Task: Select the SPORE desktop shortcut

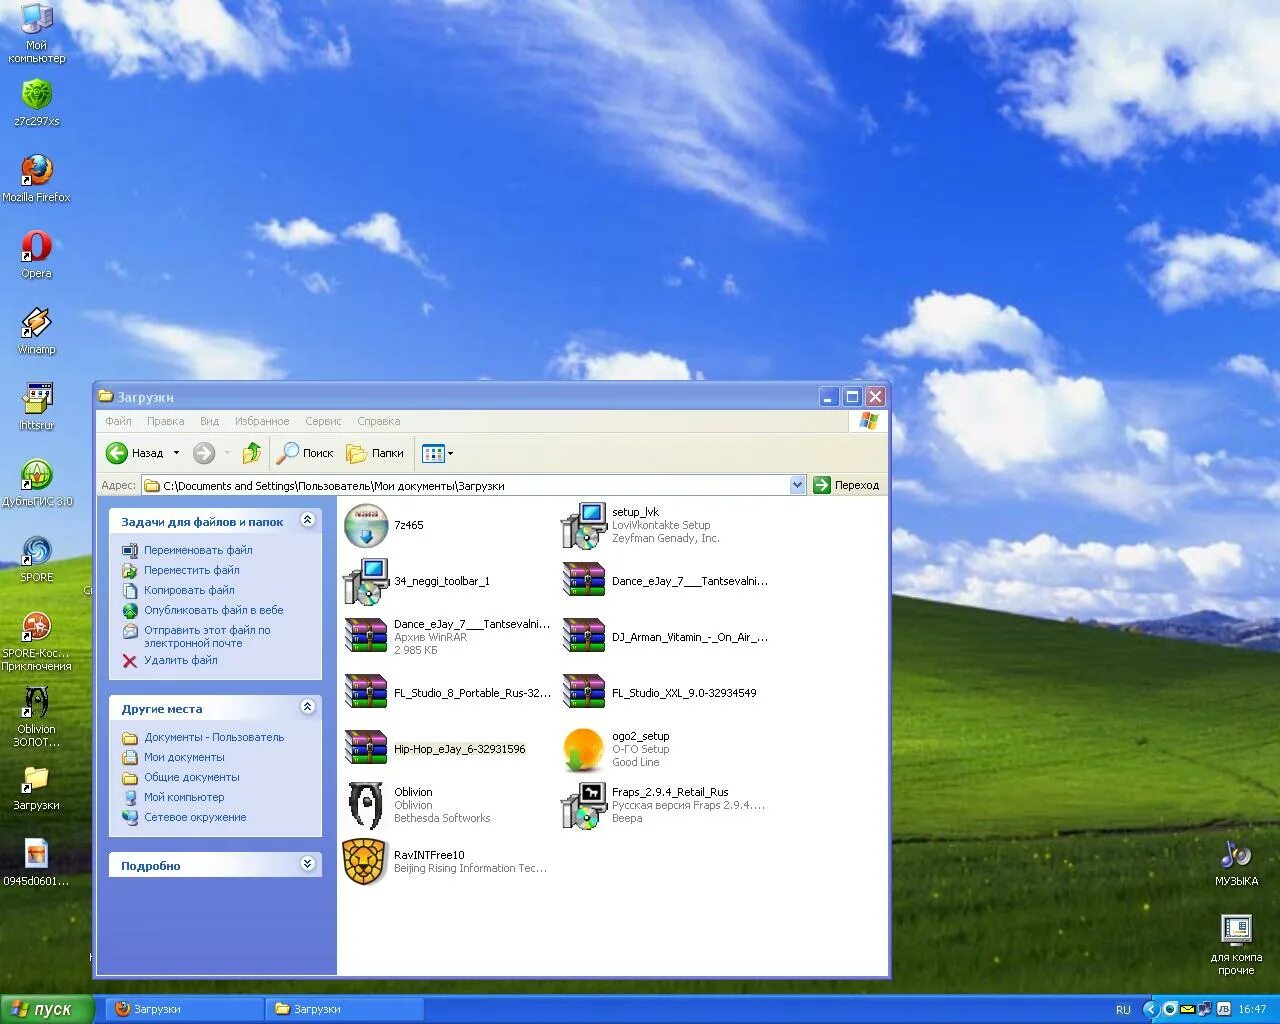Action: [x=36, y=558]
